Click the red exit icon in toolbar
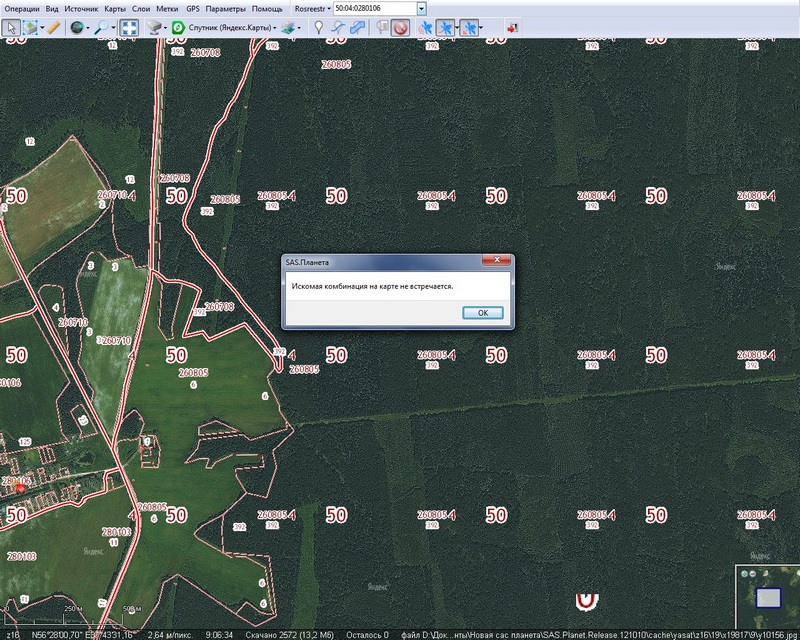Viewport: 800px width, 640px height. (x=513, y=28)
